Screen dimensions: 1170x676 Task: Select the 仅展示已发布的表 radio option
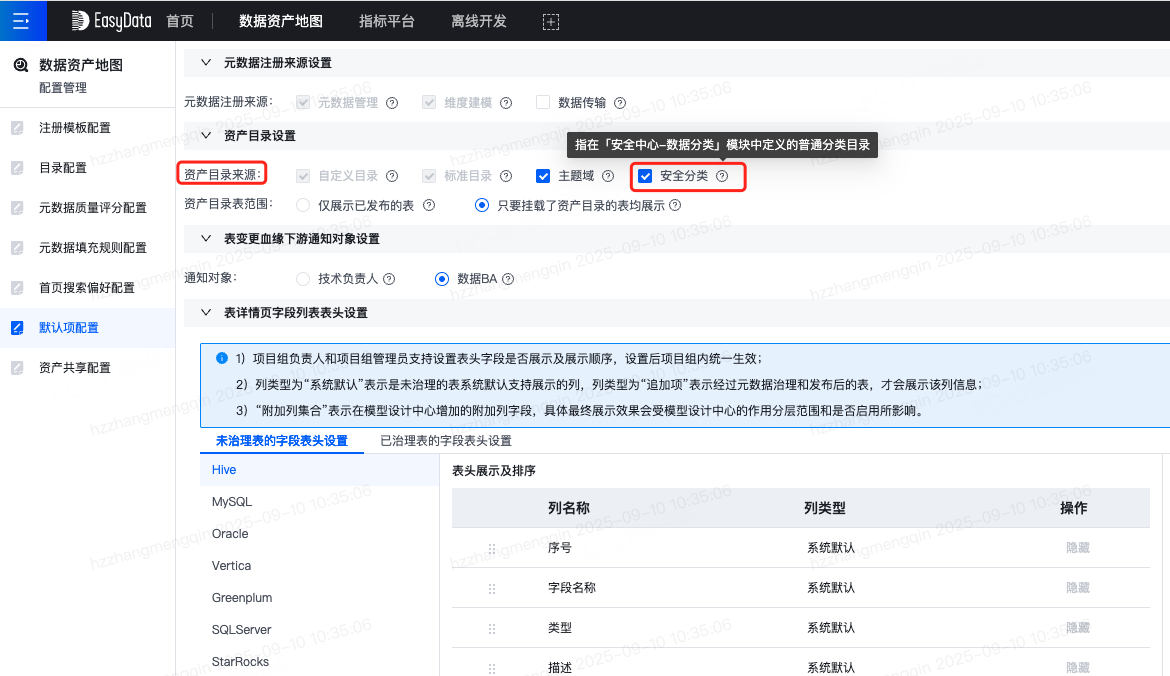[x=303, y=205]
